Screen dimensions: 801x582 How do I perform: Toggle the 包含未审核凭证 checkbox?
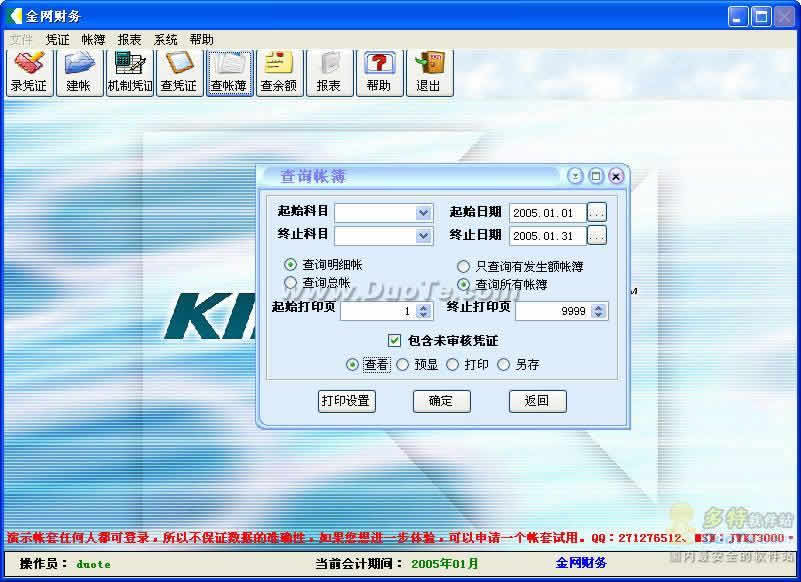point(394,340)
